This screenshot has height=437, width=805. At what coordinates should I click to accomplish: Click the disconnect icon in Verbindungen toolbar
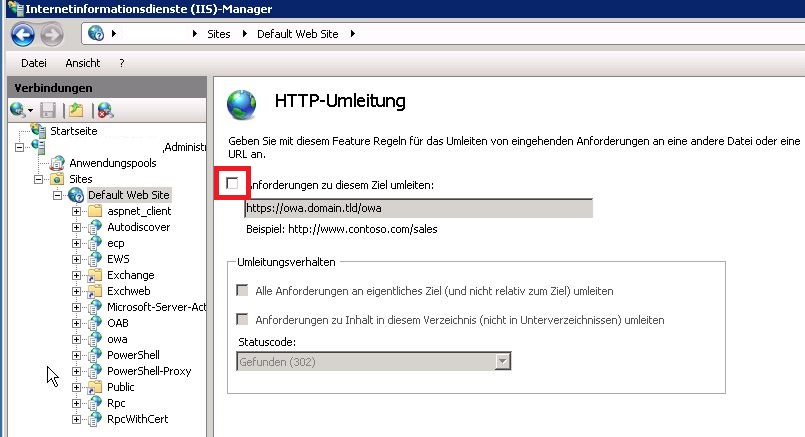click(x=104, y=110)
